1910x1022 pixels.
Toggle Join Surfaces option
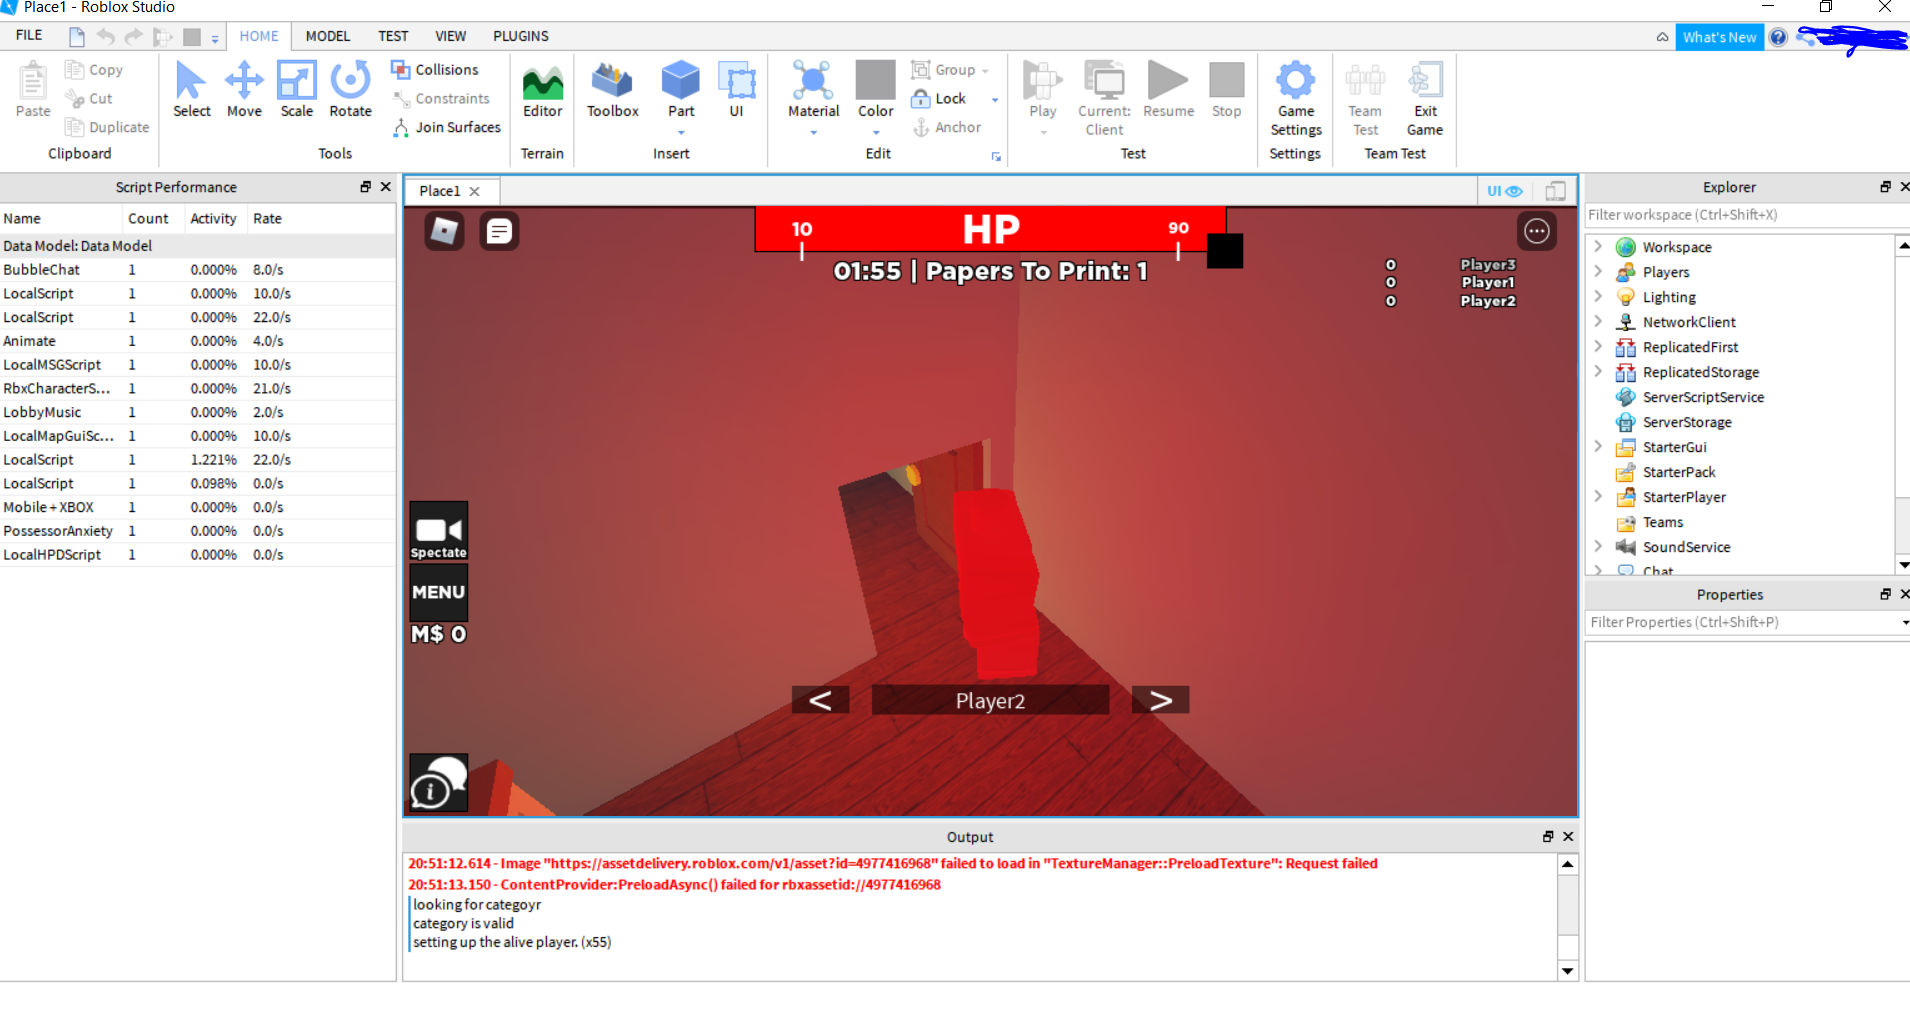(x=447, y=127)
